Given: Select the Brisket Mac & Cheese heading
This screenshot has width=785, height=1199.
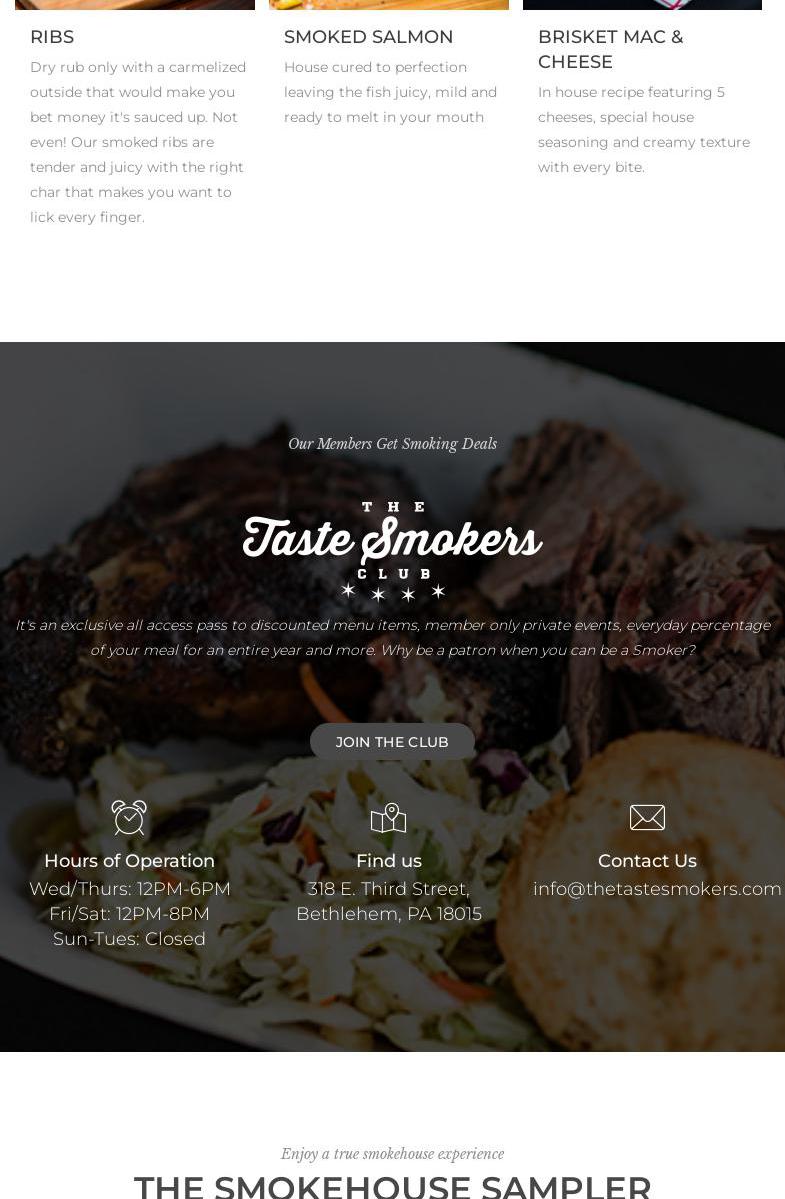Looking at the screenshot, I should tap(610, 49).
